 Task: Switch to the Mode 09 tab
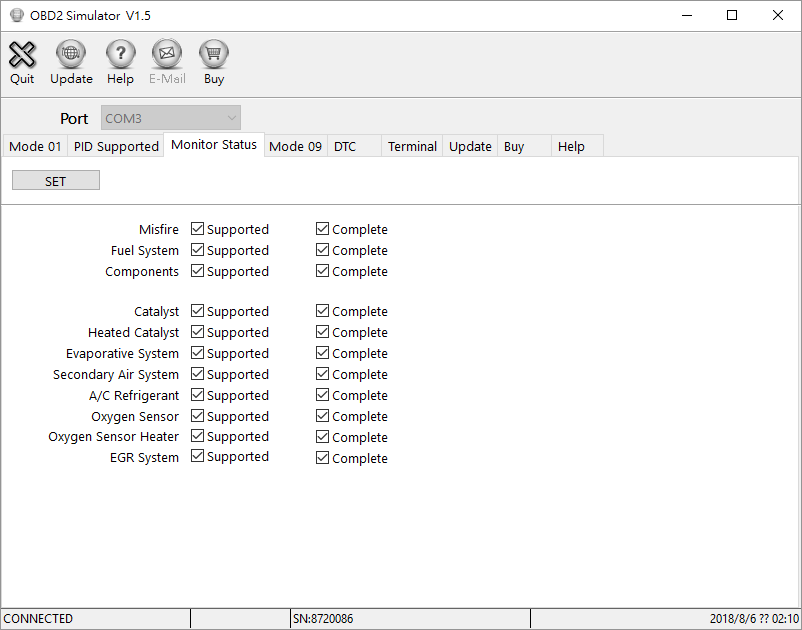295,147
